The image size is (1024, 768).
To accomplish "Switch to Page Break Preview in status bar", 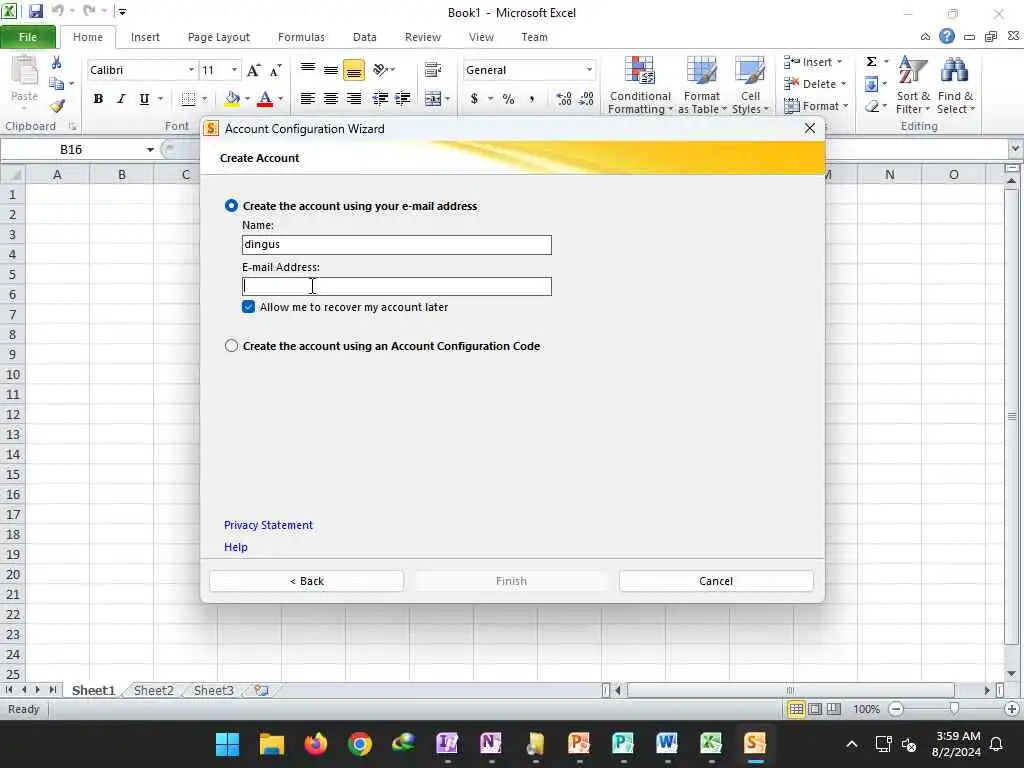I will point(834,709).
